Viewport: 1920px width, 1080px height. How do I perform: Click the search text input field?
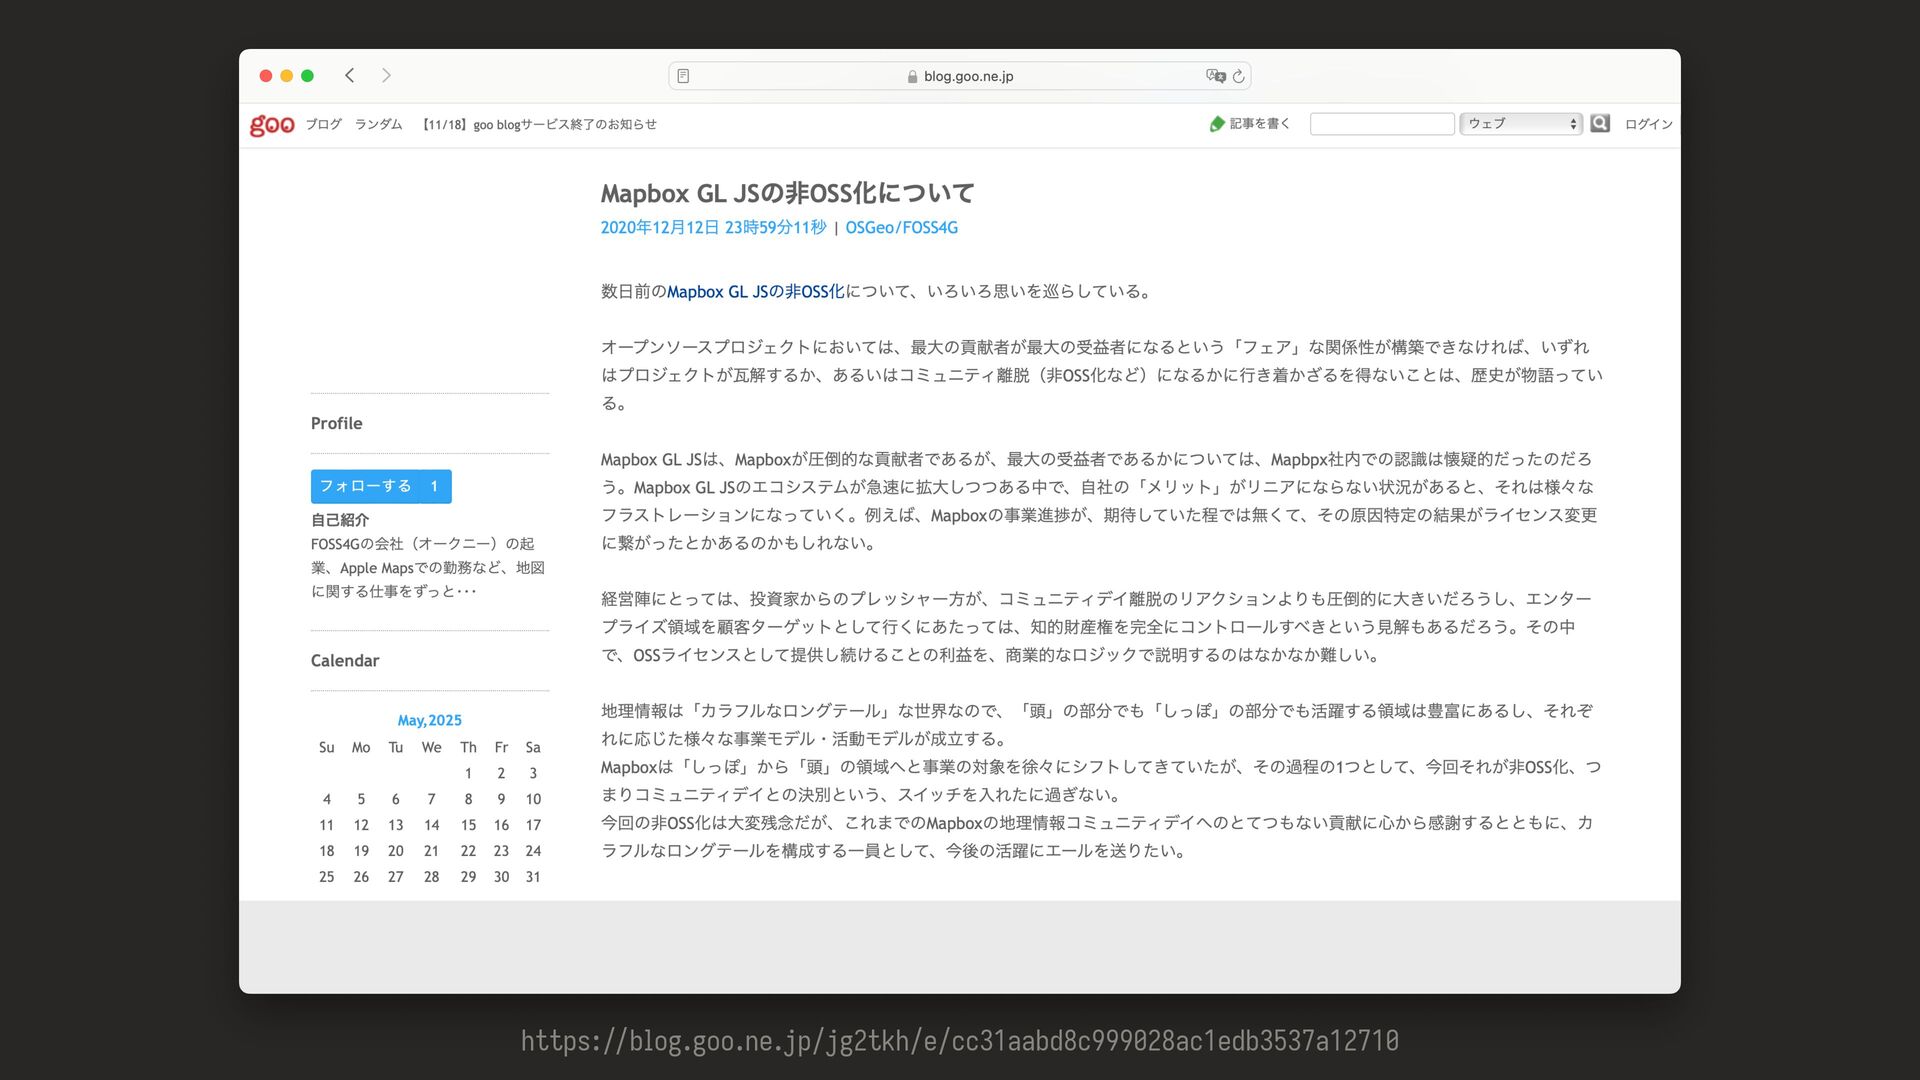pyautogui.click(x=1382, y=124)
